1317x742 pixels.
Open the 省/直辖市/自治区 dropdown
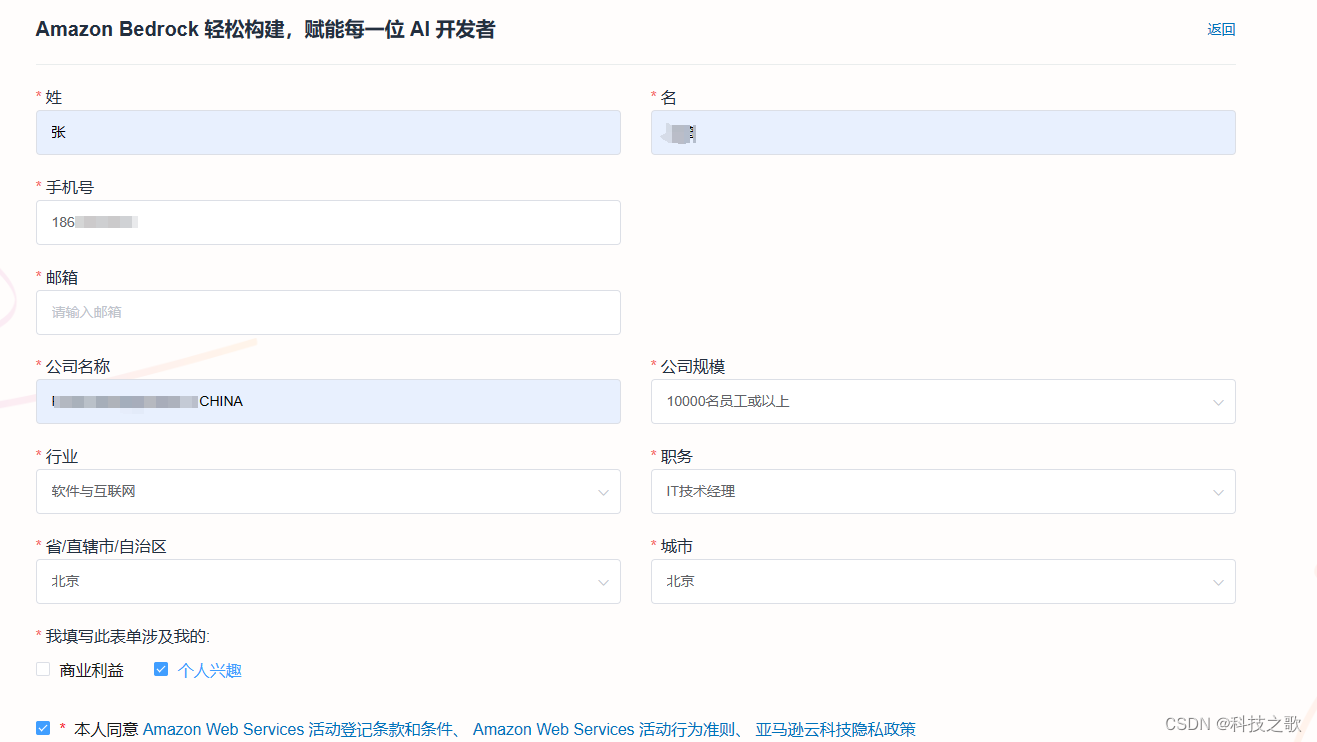point(328,581)
